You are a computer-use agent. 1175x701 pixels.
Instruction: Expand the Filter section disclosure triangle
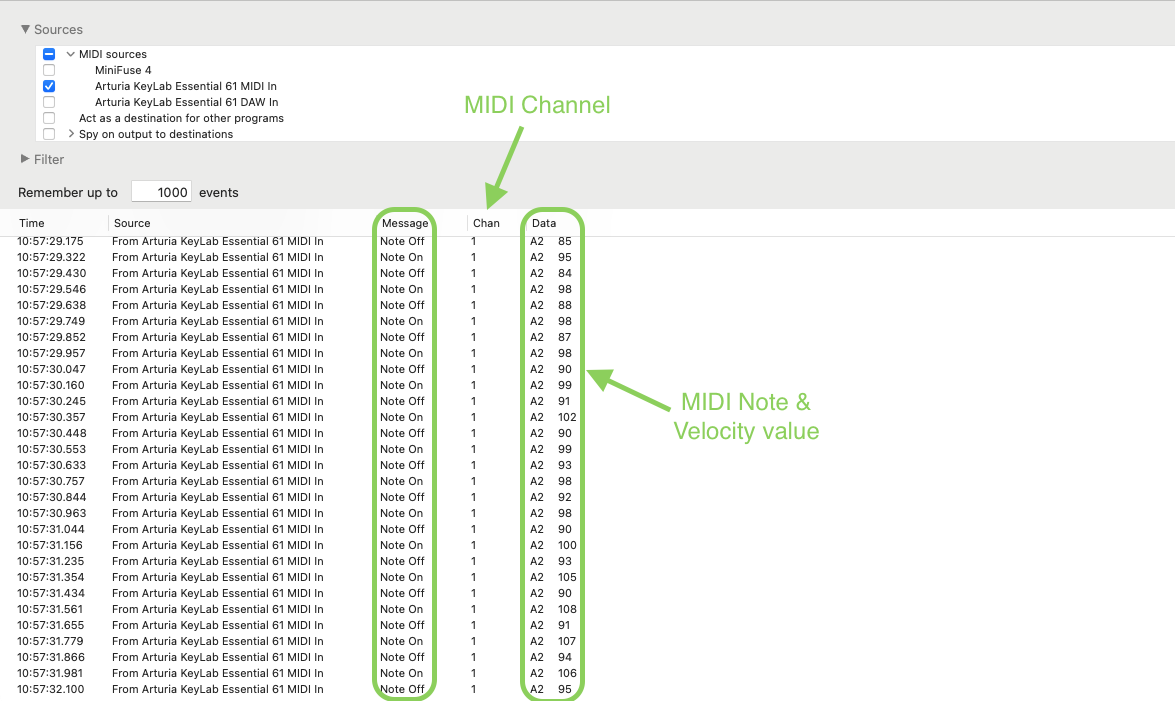[x=25, y=159]
